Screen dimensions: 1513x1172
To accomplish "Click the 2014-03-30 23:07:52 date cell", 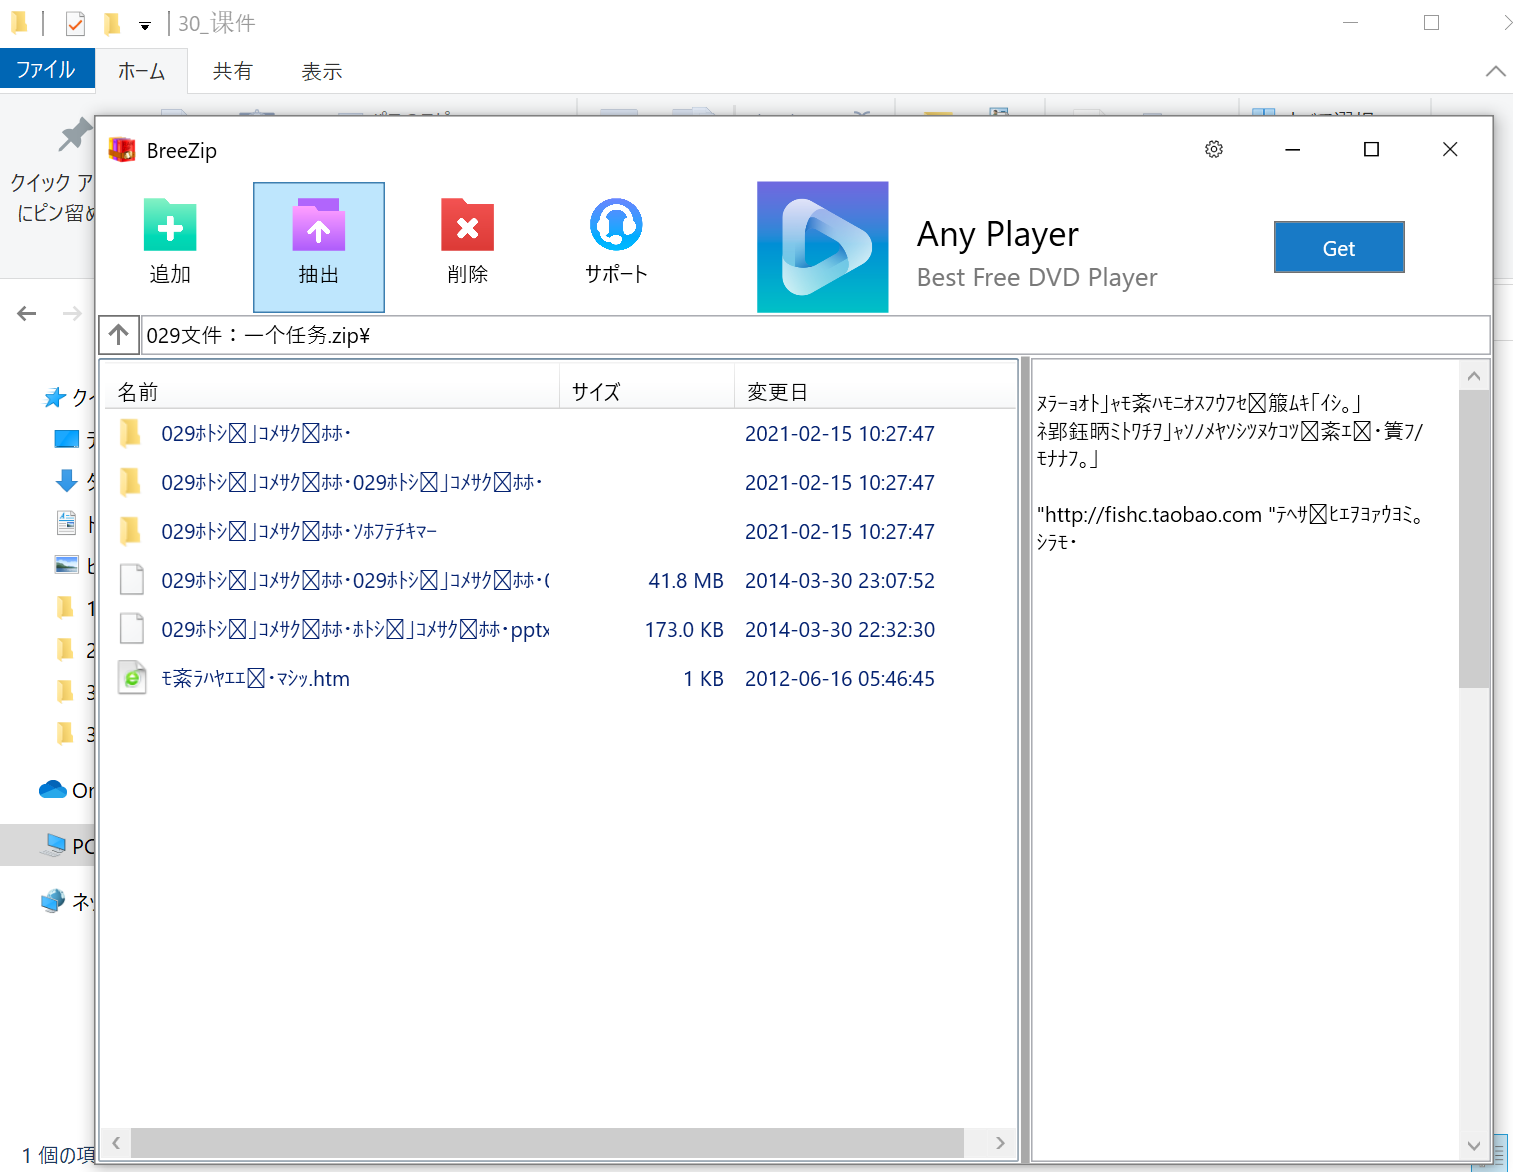I will click(x=840, y=580).
